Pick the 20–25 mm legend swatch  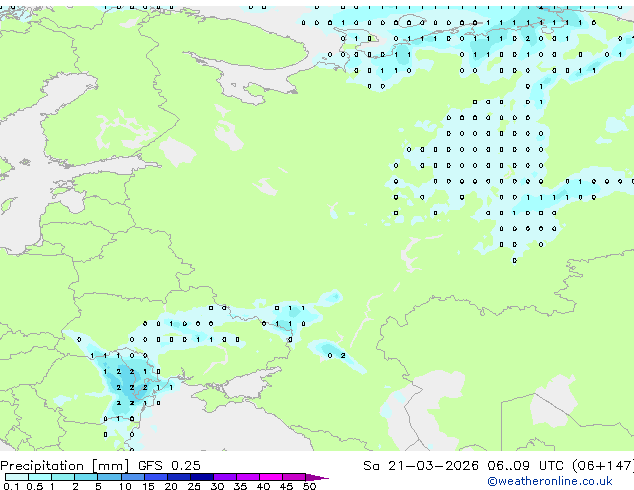pyautogui.click(x=179, y=477)
